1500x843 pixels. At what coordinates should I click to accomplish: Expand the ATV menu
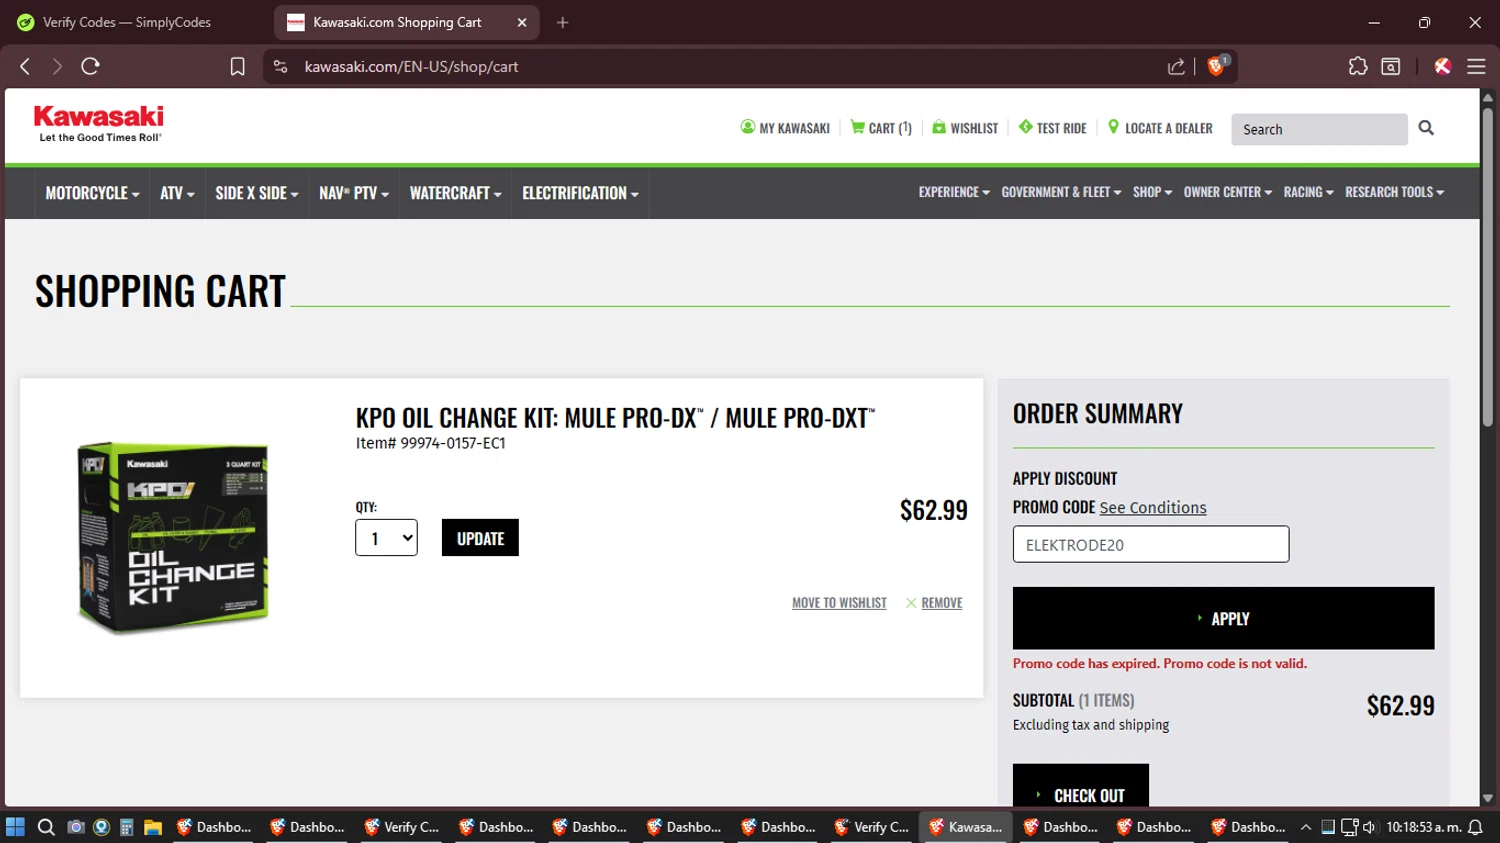pyautogui.click(x=177, y=193)
